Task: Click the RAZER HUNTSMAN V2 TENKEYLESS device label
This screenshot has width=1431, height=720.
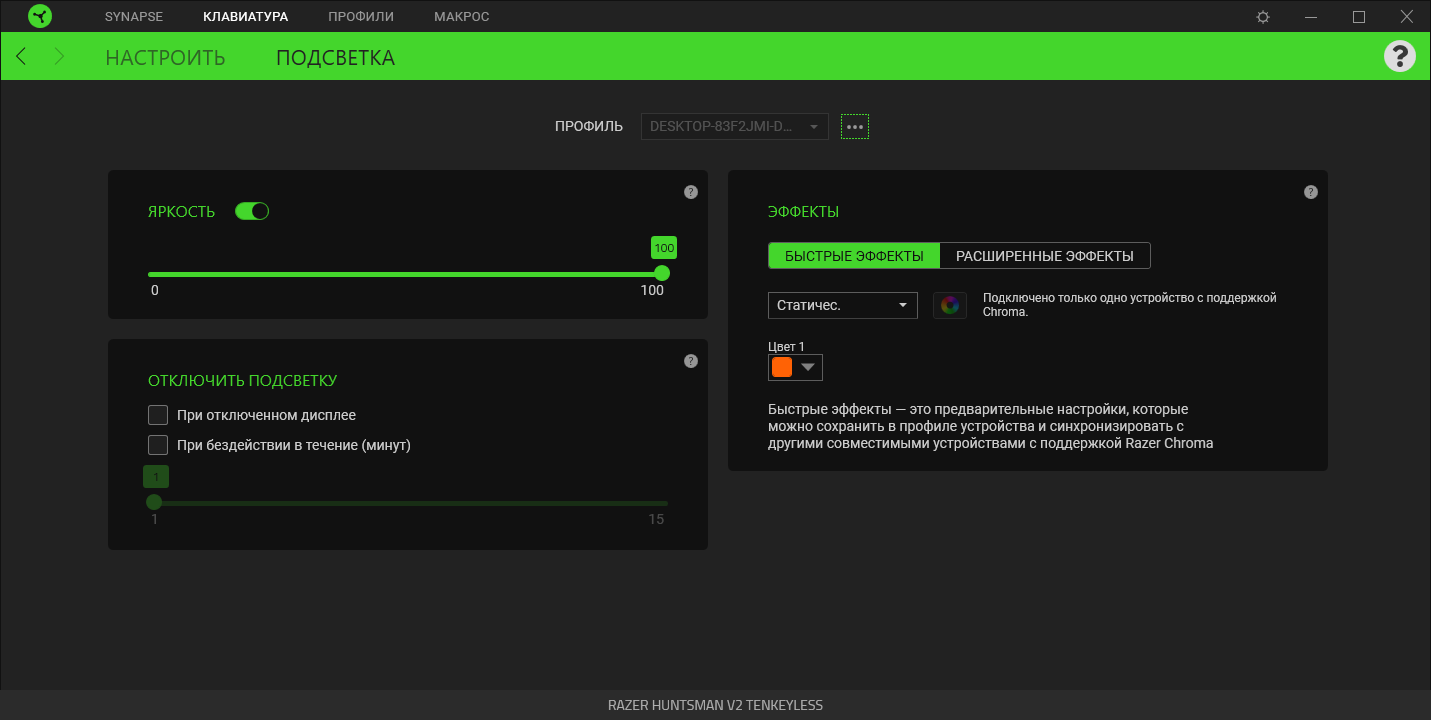Action: click(715, 705)
